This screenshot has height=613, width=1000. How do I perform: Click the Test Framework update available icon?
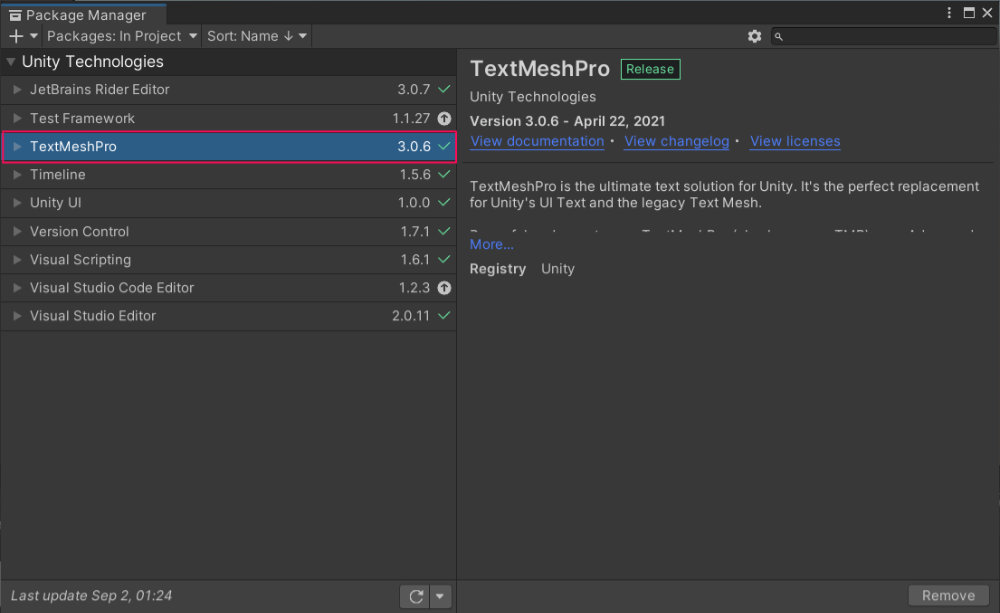[x=445, y=118]
